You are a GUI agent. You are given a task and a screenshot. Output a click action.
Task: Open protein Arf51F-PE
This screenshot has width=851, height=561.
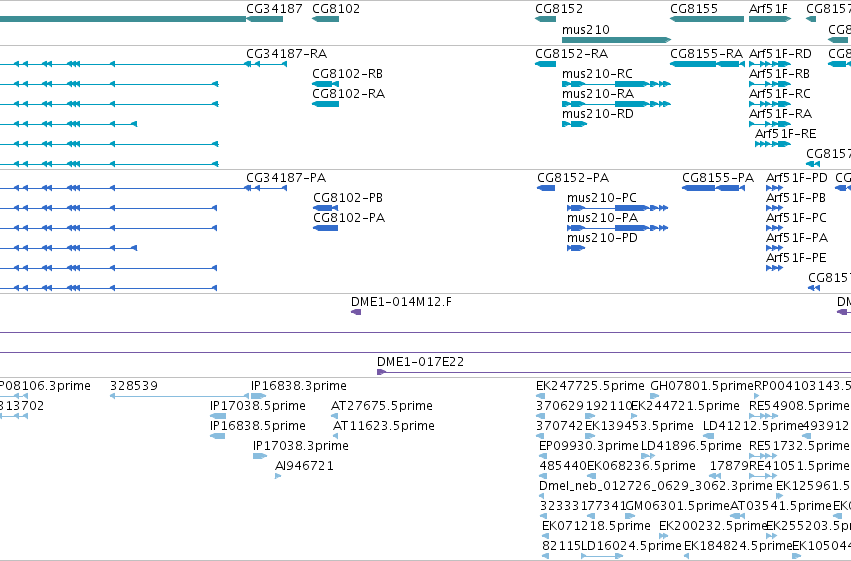796,258
